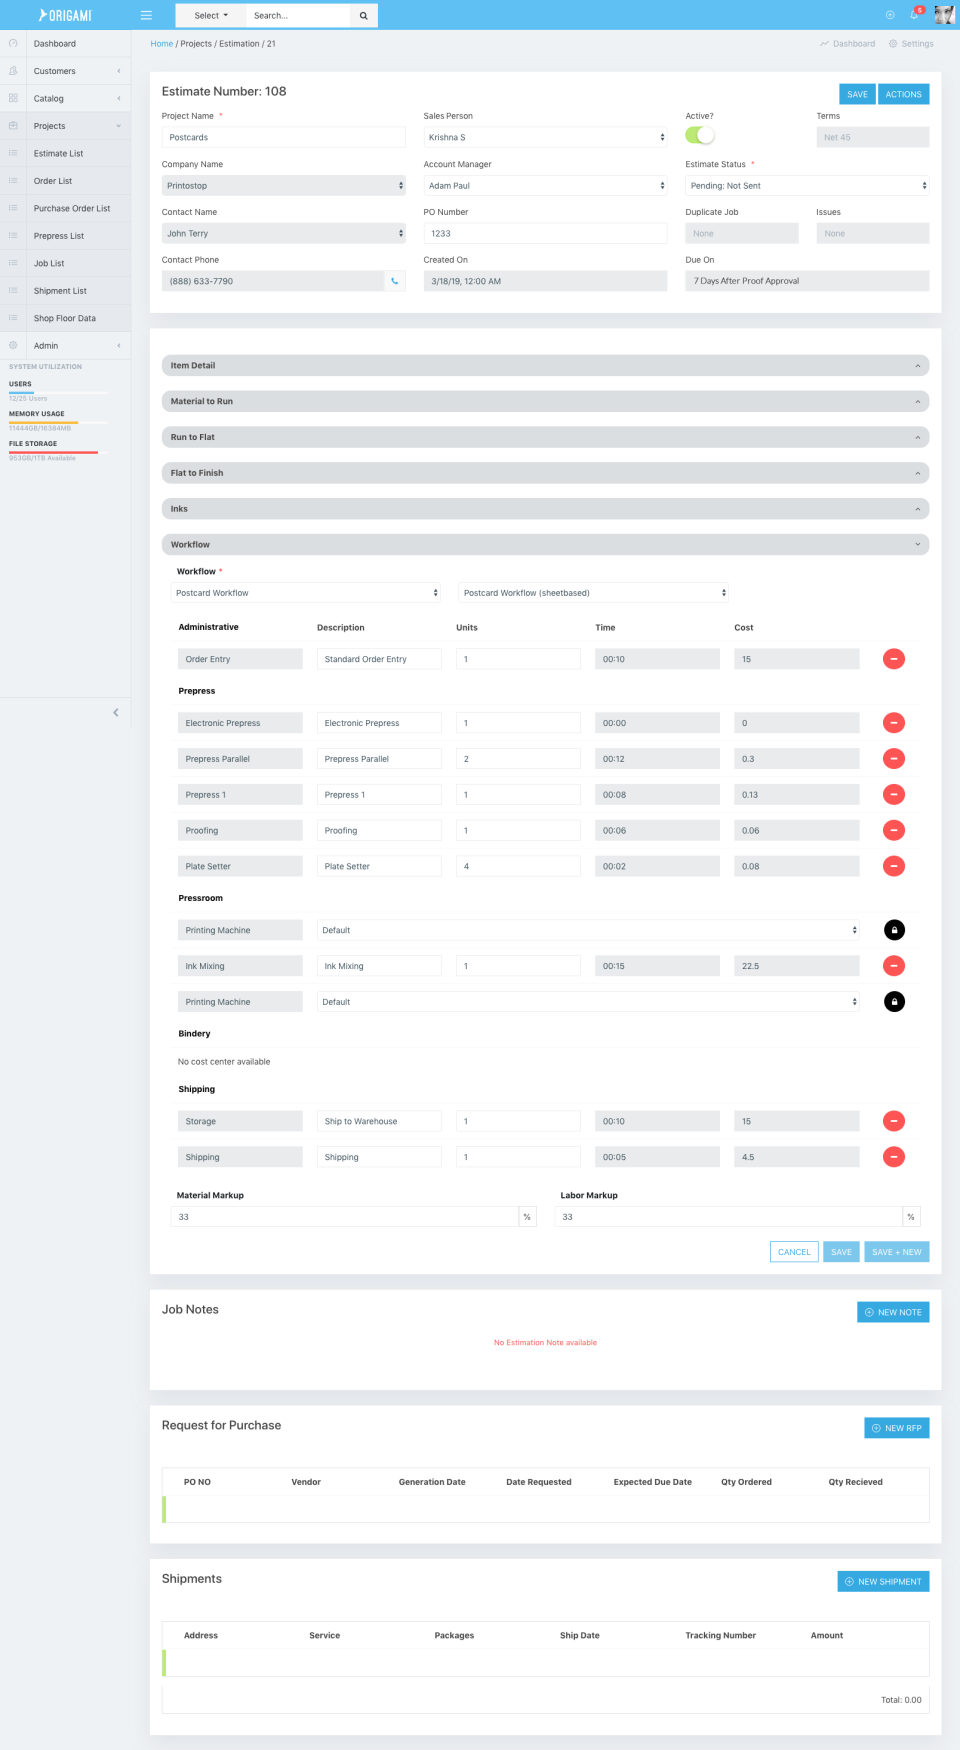960x1750 pixels.
Task: Click the Project Name input field
Action: [284, 137]
